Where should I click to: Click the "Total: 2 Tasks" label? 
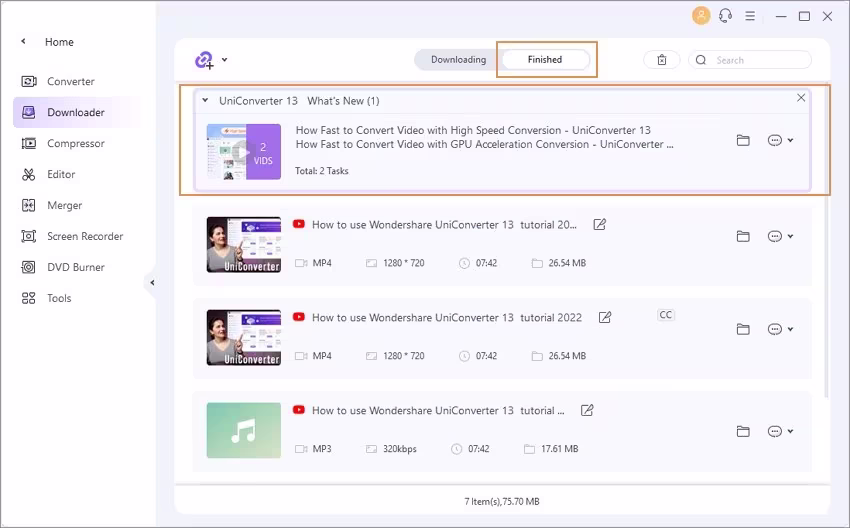(x=321, y=171)
